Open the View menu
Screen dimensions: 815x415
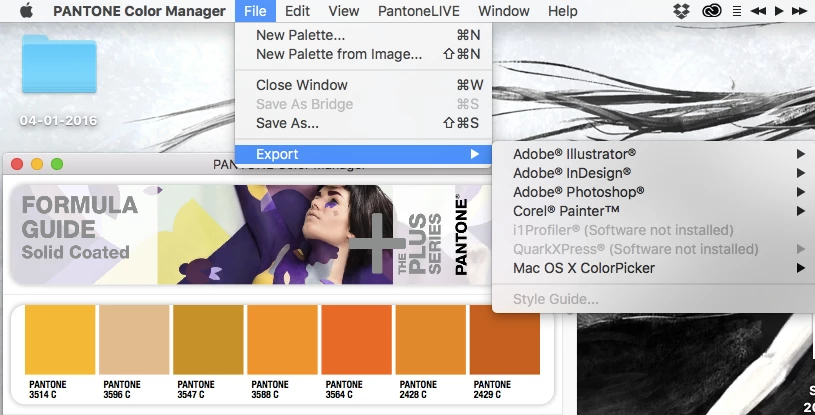(344, 11)
